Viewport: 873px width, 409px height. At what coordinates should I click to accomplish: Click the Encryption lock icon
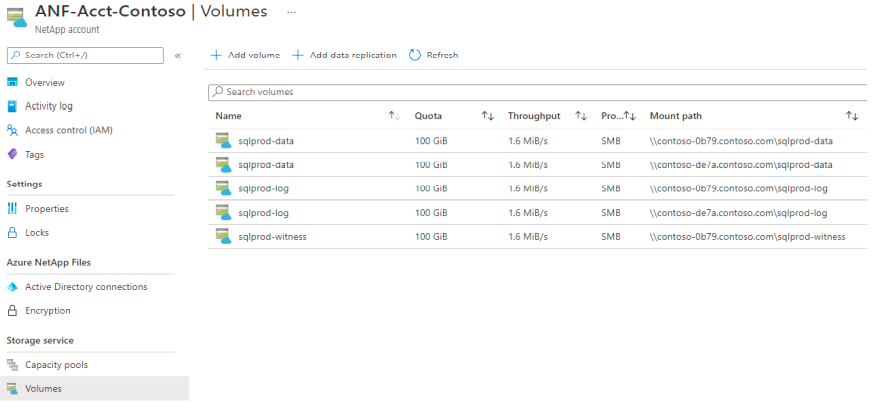pos(12,311)
